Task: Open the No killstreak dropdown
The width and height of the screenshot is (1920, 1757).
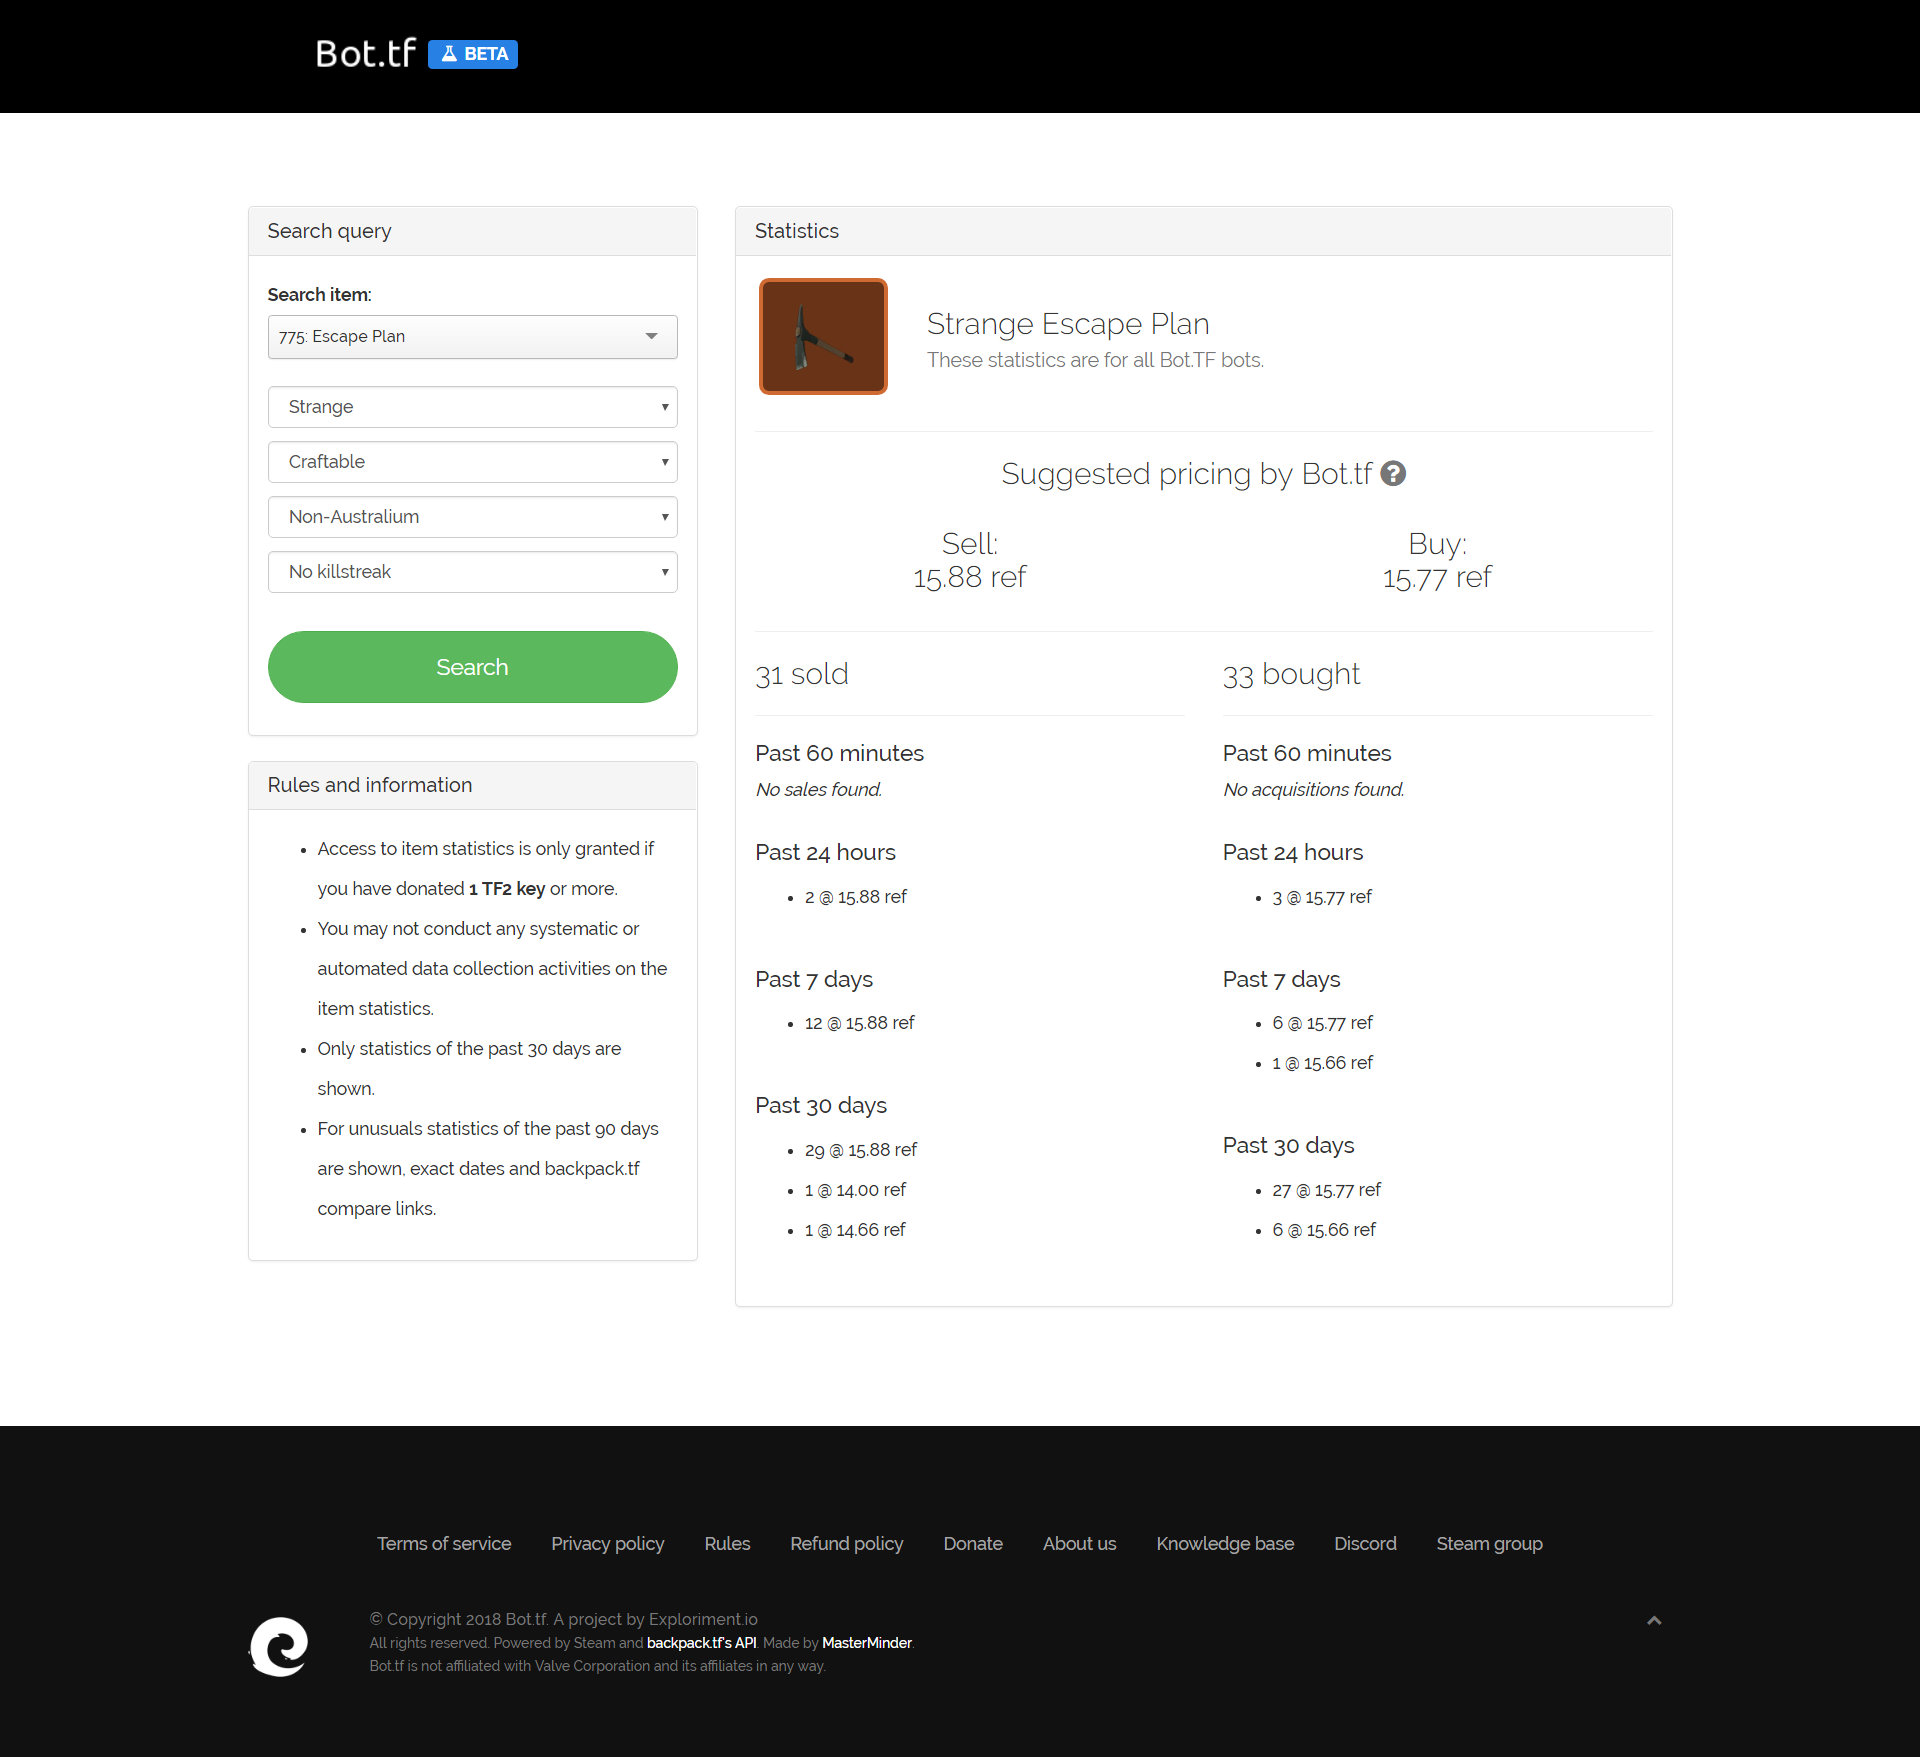Action: coord(472,572)
